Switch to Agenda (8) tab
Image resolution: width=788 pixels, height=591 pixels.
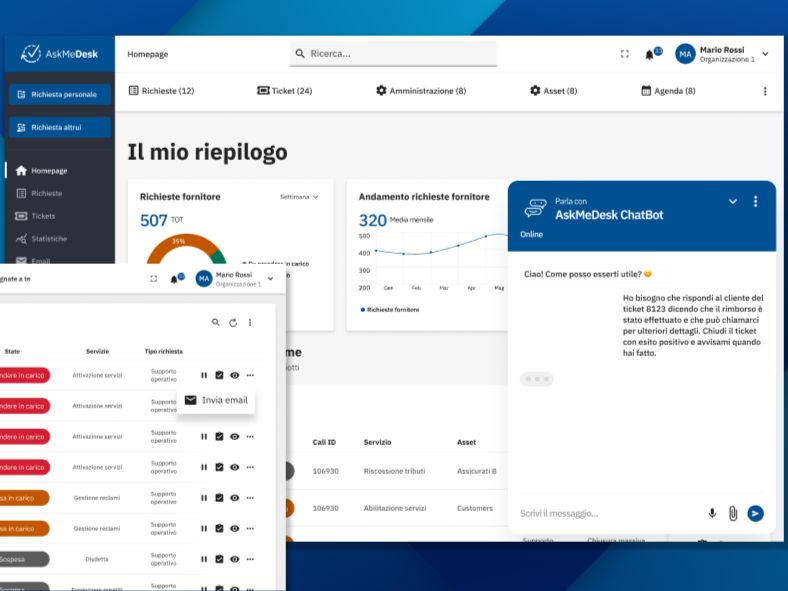tap(668, 91)
